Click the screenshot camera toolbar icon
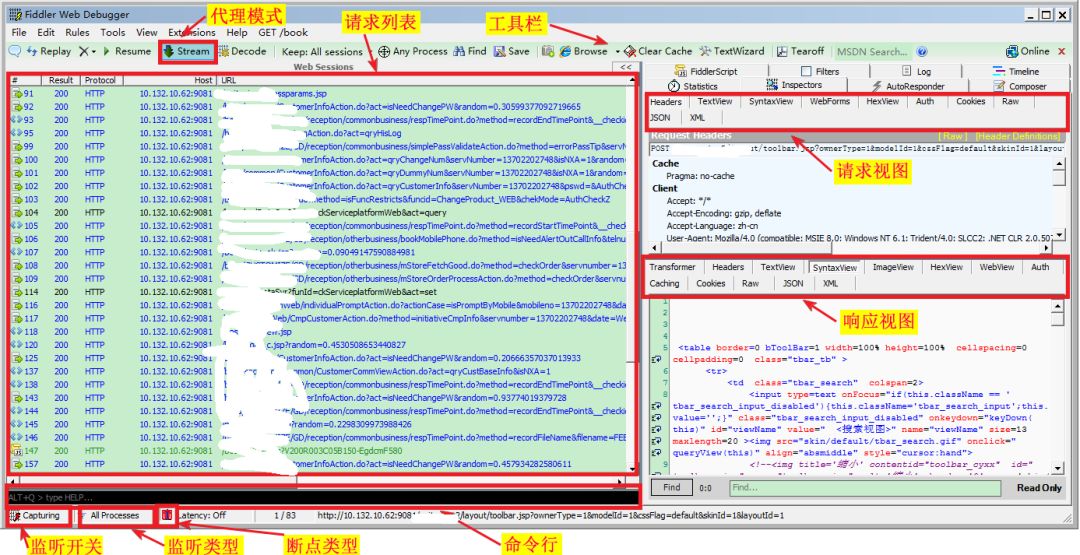Image resolution: width=1080 pixels, height=555 pixels. (548, 52)
